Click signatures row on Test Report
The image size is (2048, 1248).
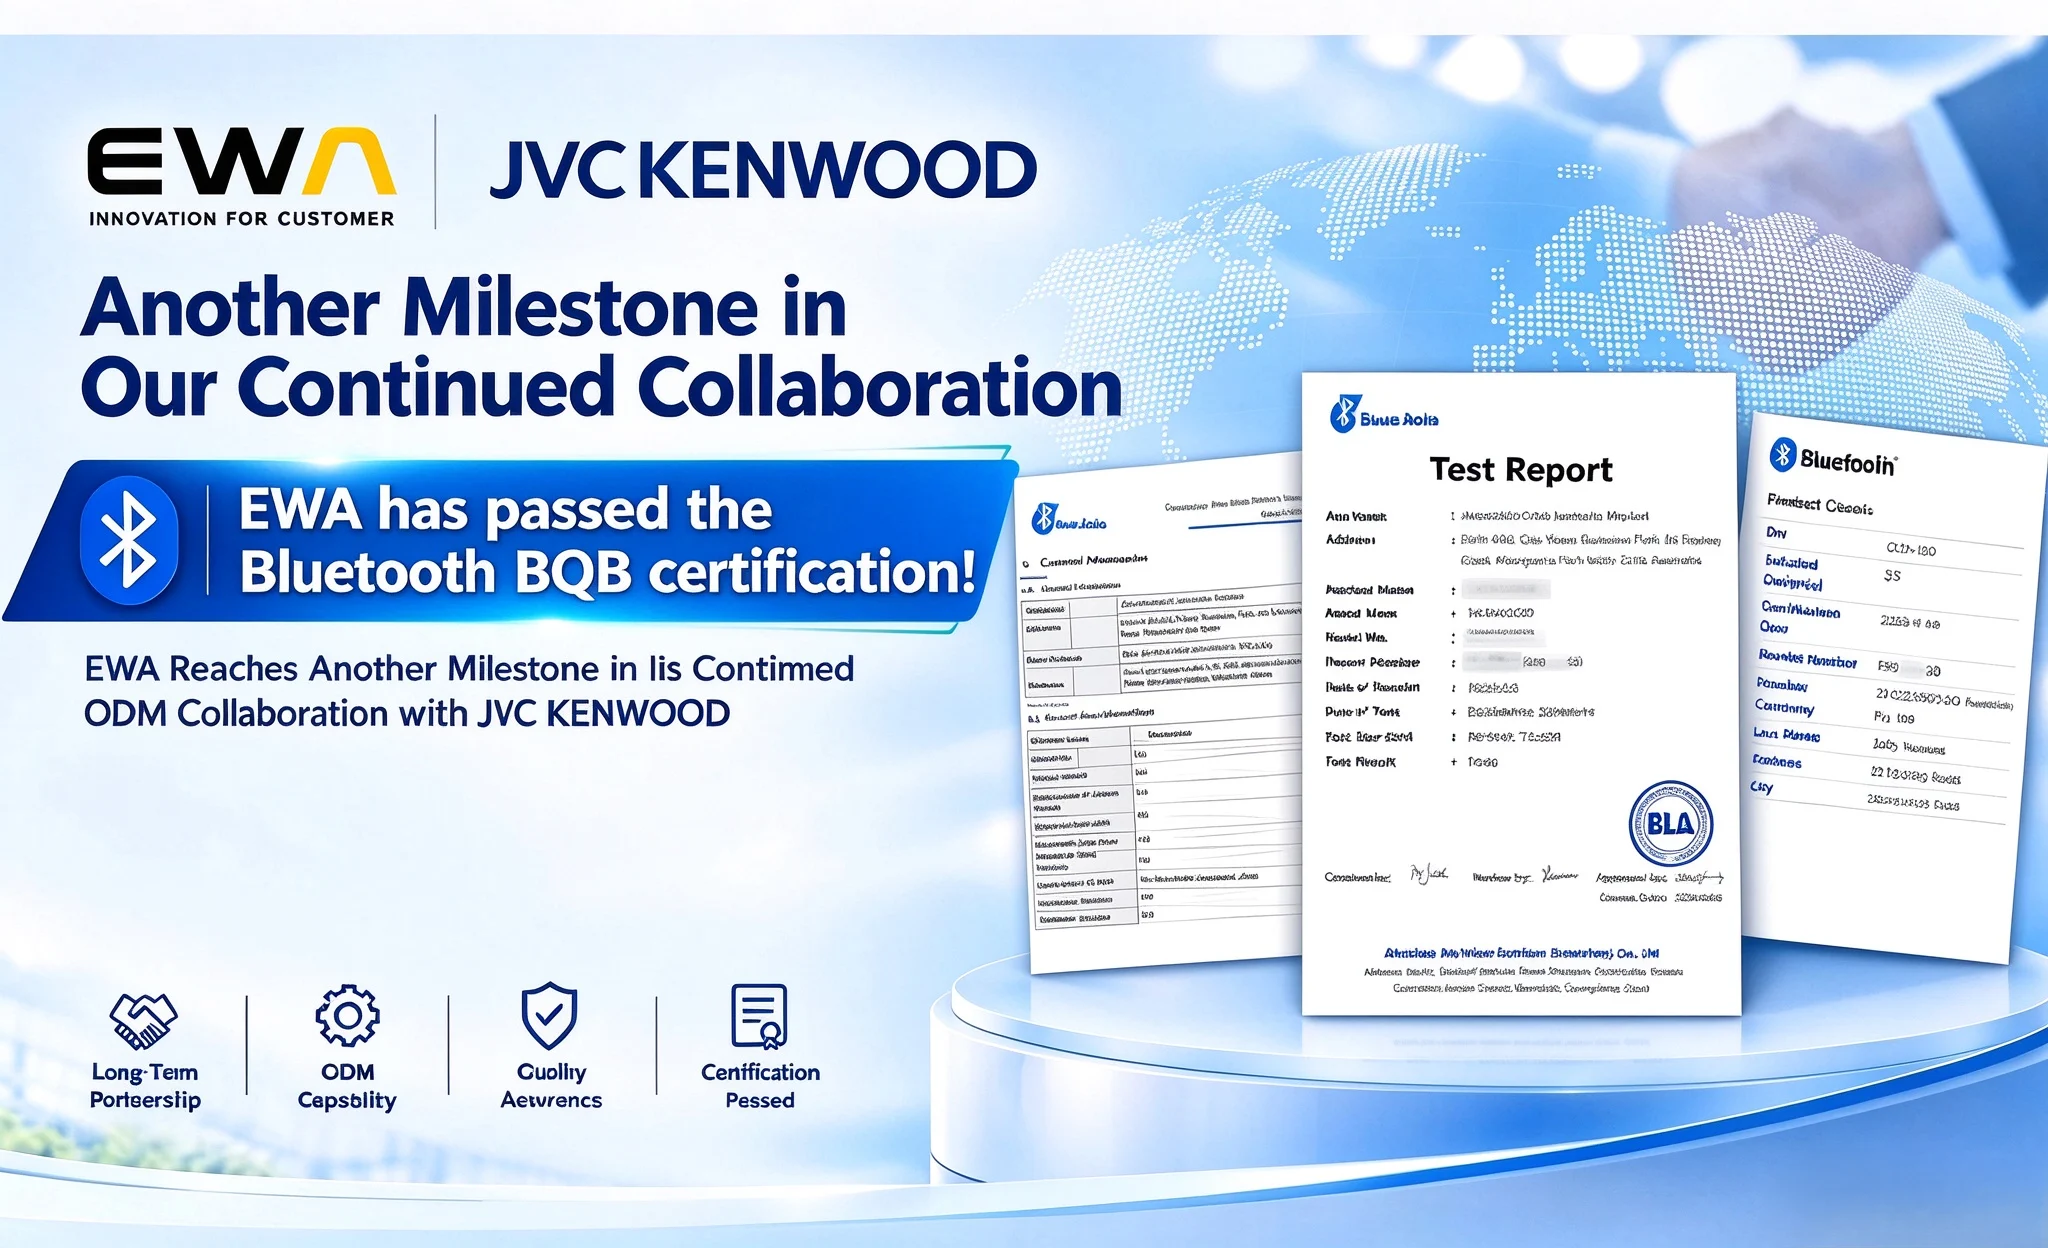pyautogui.click(x=1523, y=877)
